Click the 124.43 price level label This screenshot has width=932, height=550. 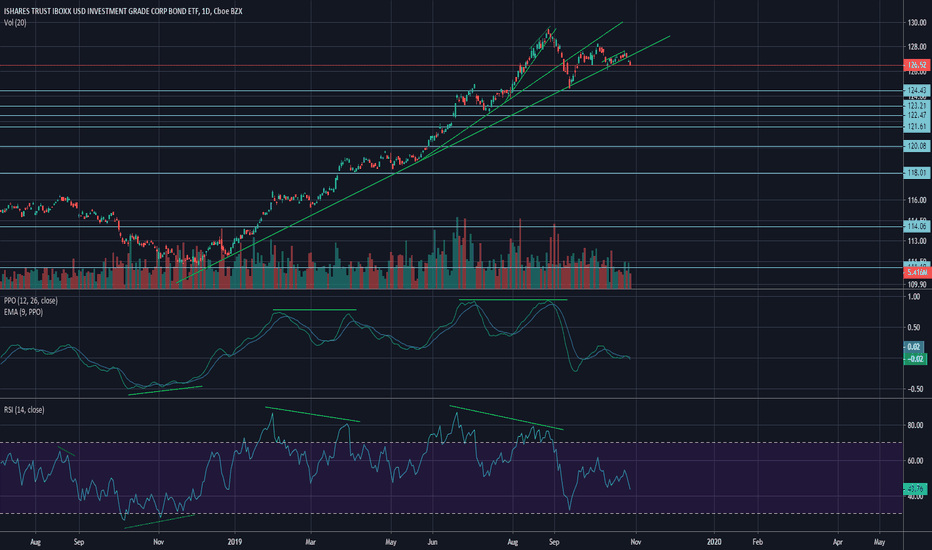point(916,90)
